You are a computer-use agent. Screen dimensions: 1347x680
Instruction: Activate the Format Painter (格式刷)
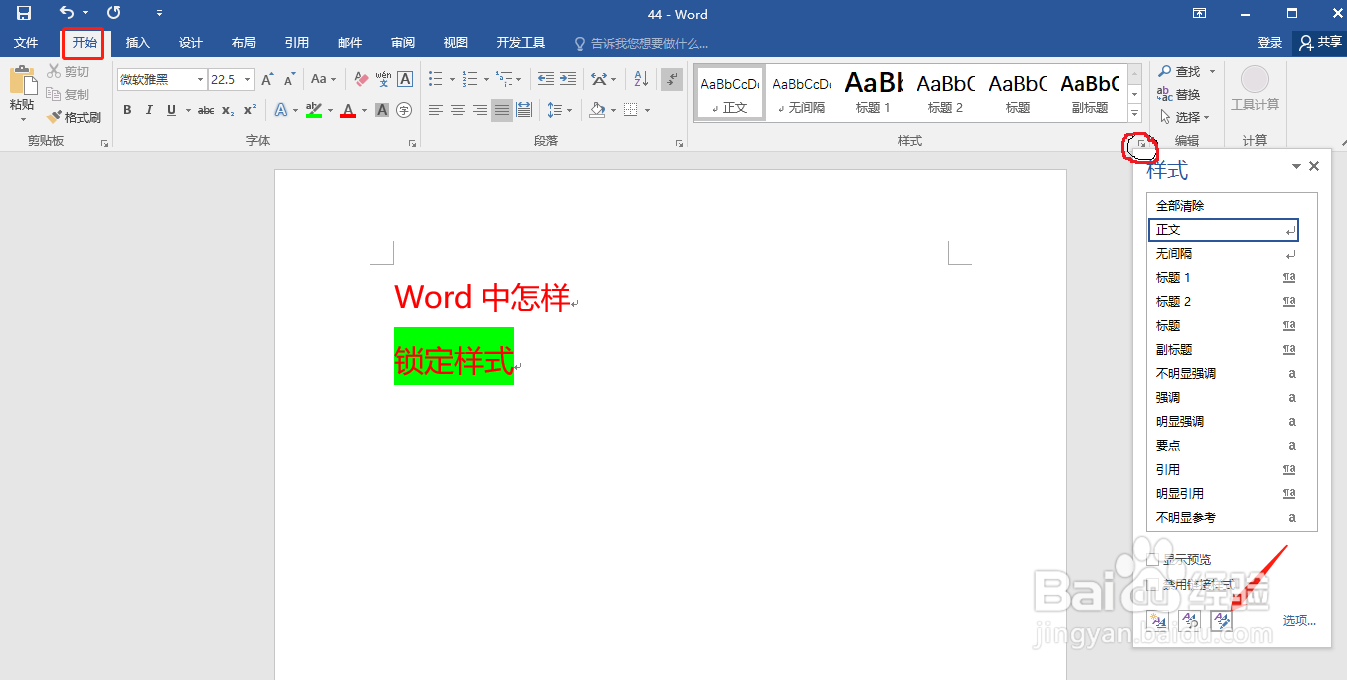click(x=74, y=118)
